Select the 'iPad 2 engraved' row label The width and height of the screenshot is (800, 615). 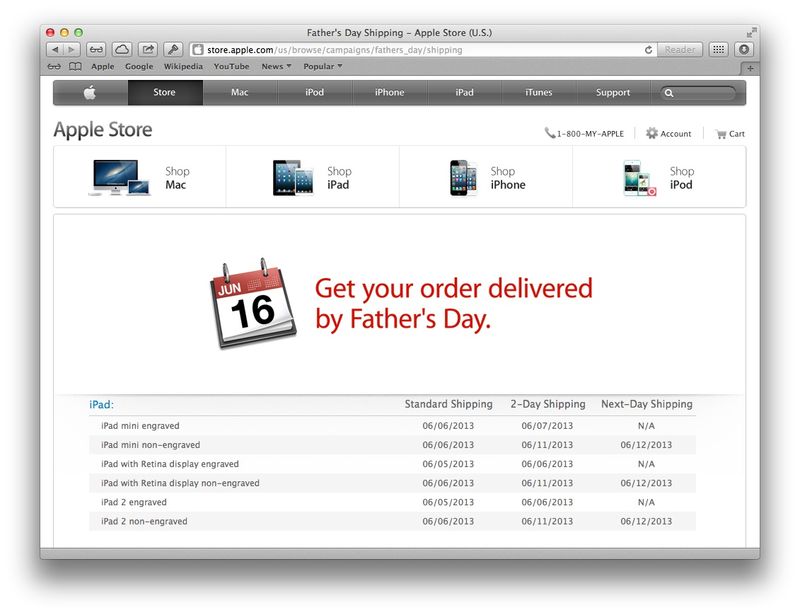click(134, 502)
